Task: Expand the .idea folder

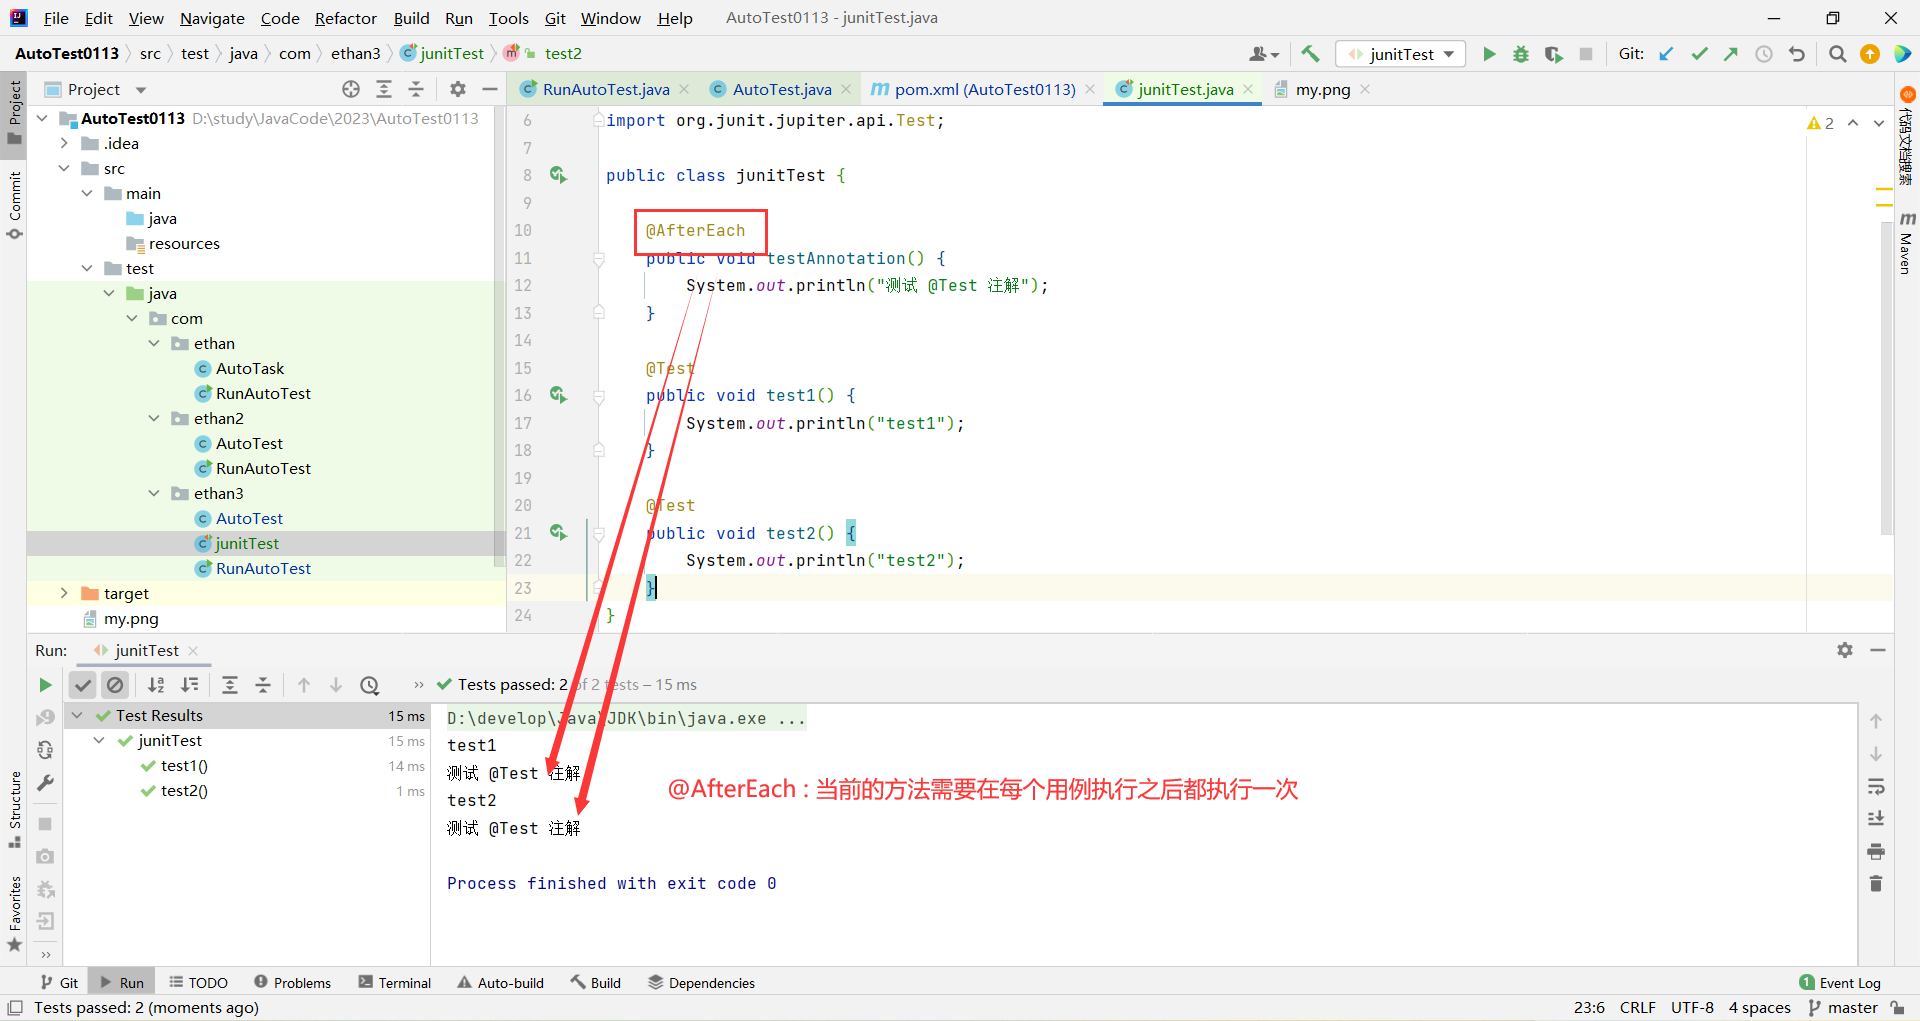Action: point(64,143)
